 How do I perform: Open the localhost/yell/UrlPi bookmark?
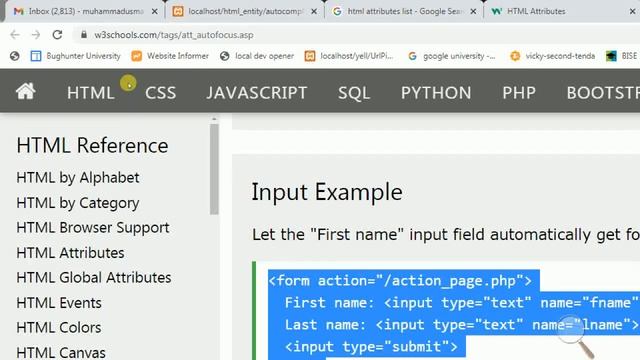tap(349, 56)
